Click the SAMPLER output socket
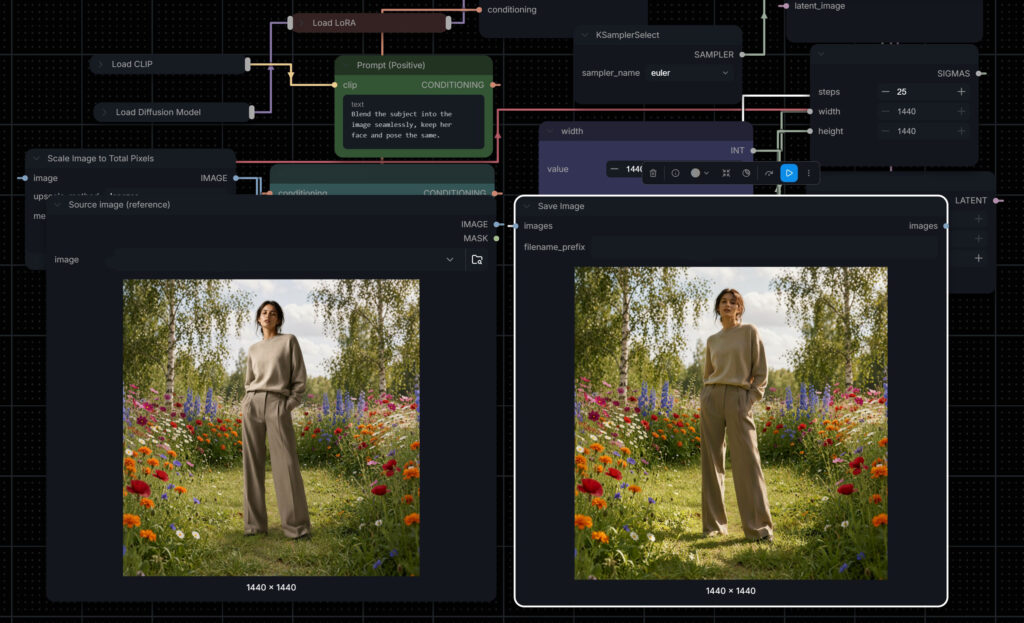Viewport: 1024px width, 623px height. tap(742, 55)
